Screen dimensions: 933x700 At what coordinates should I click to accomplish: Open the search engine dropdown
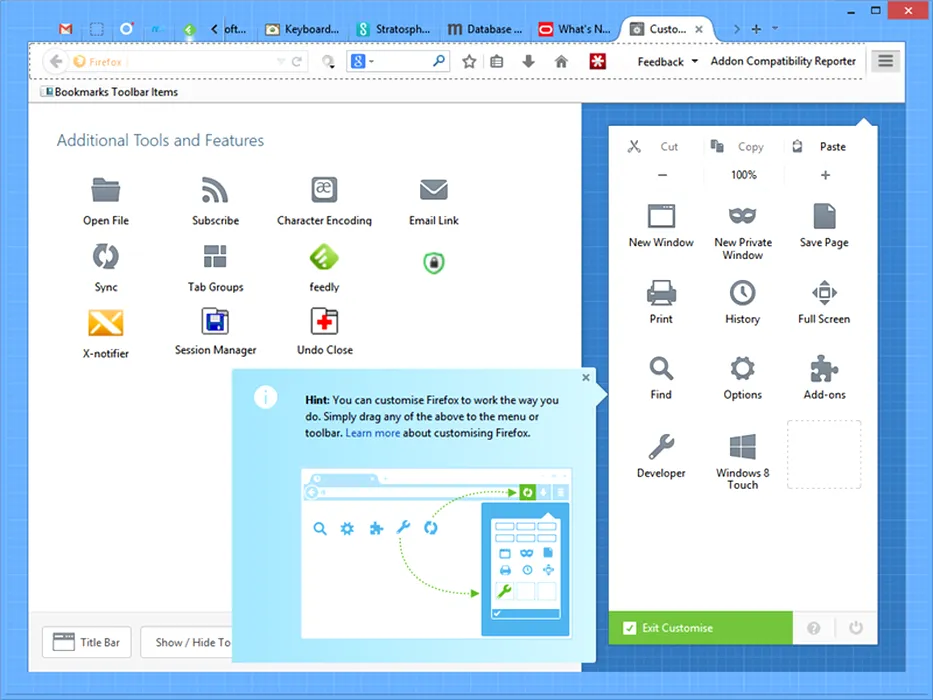pos(363,62)
